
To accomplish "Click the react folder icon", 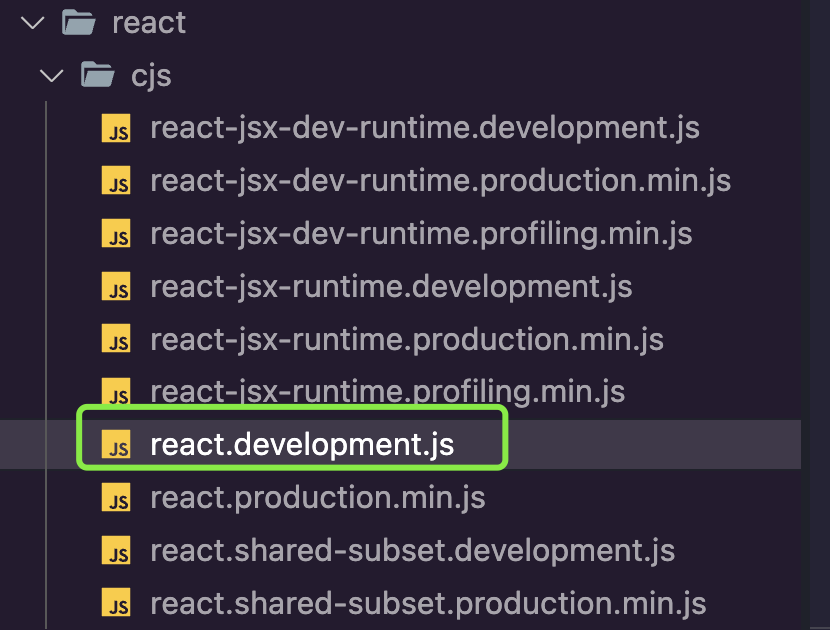I will click(78, 23).
